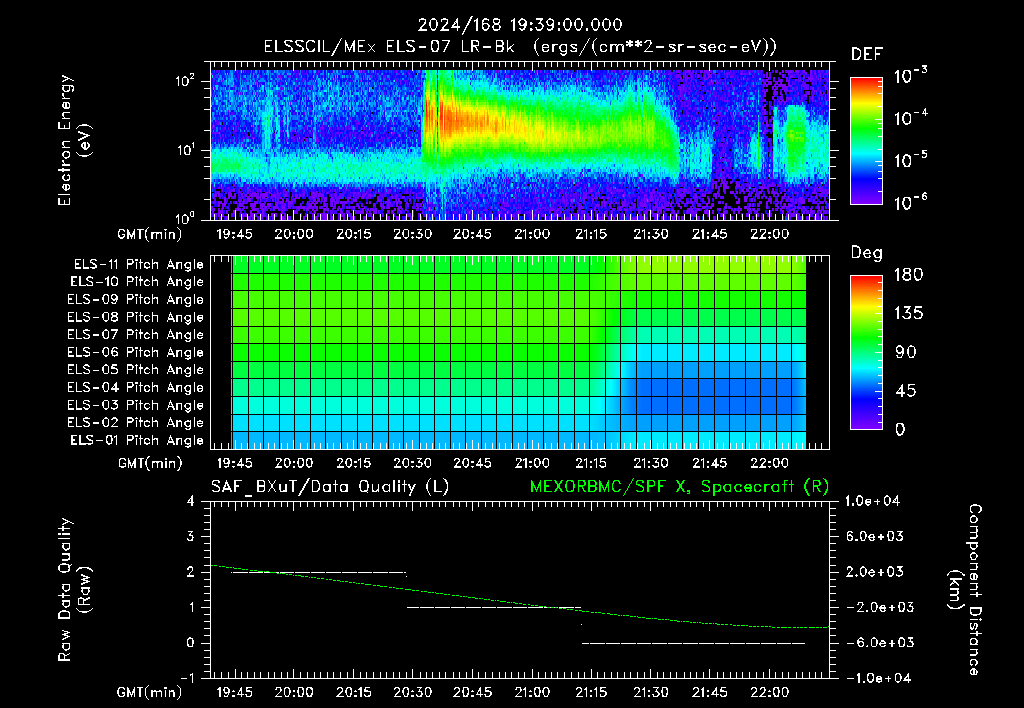Click the 10^0 tick on the energy axis
1024x708 pixels.
pos(185,218)
